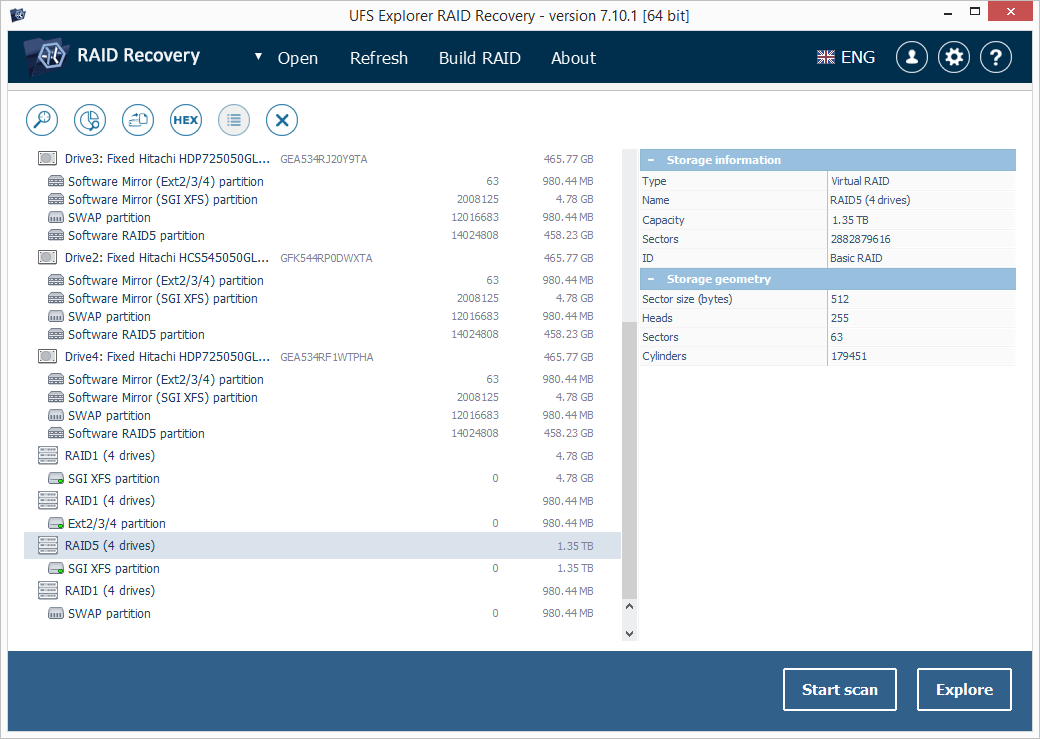The width and height of the screenshot is (1040, 739).
Task: Select Drive3's SWAP partition icon
Action: pyautogui.click(x=56, y=218)
